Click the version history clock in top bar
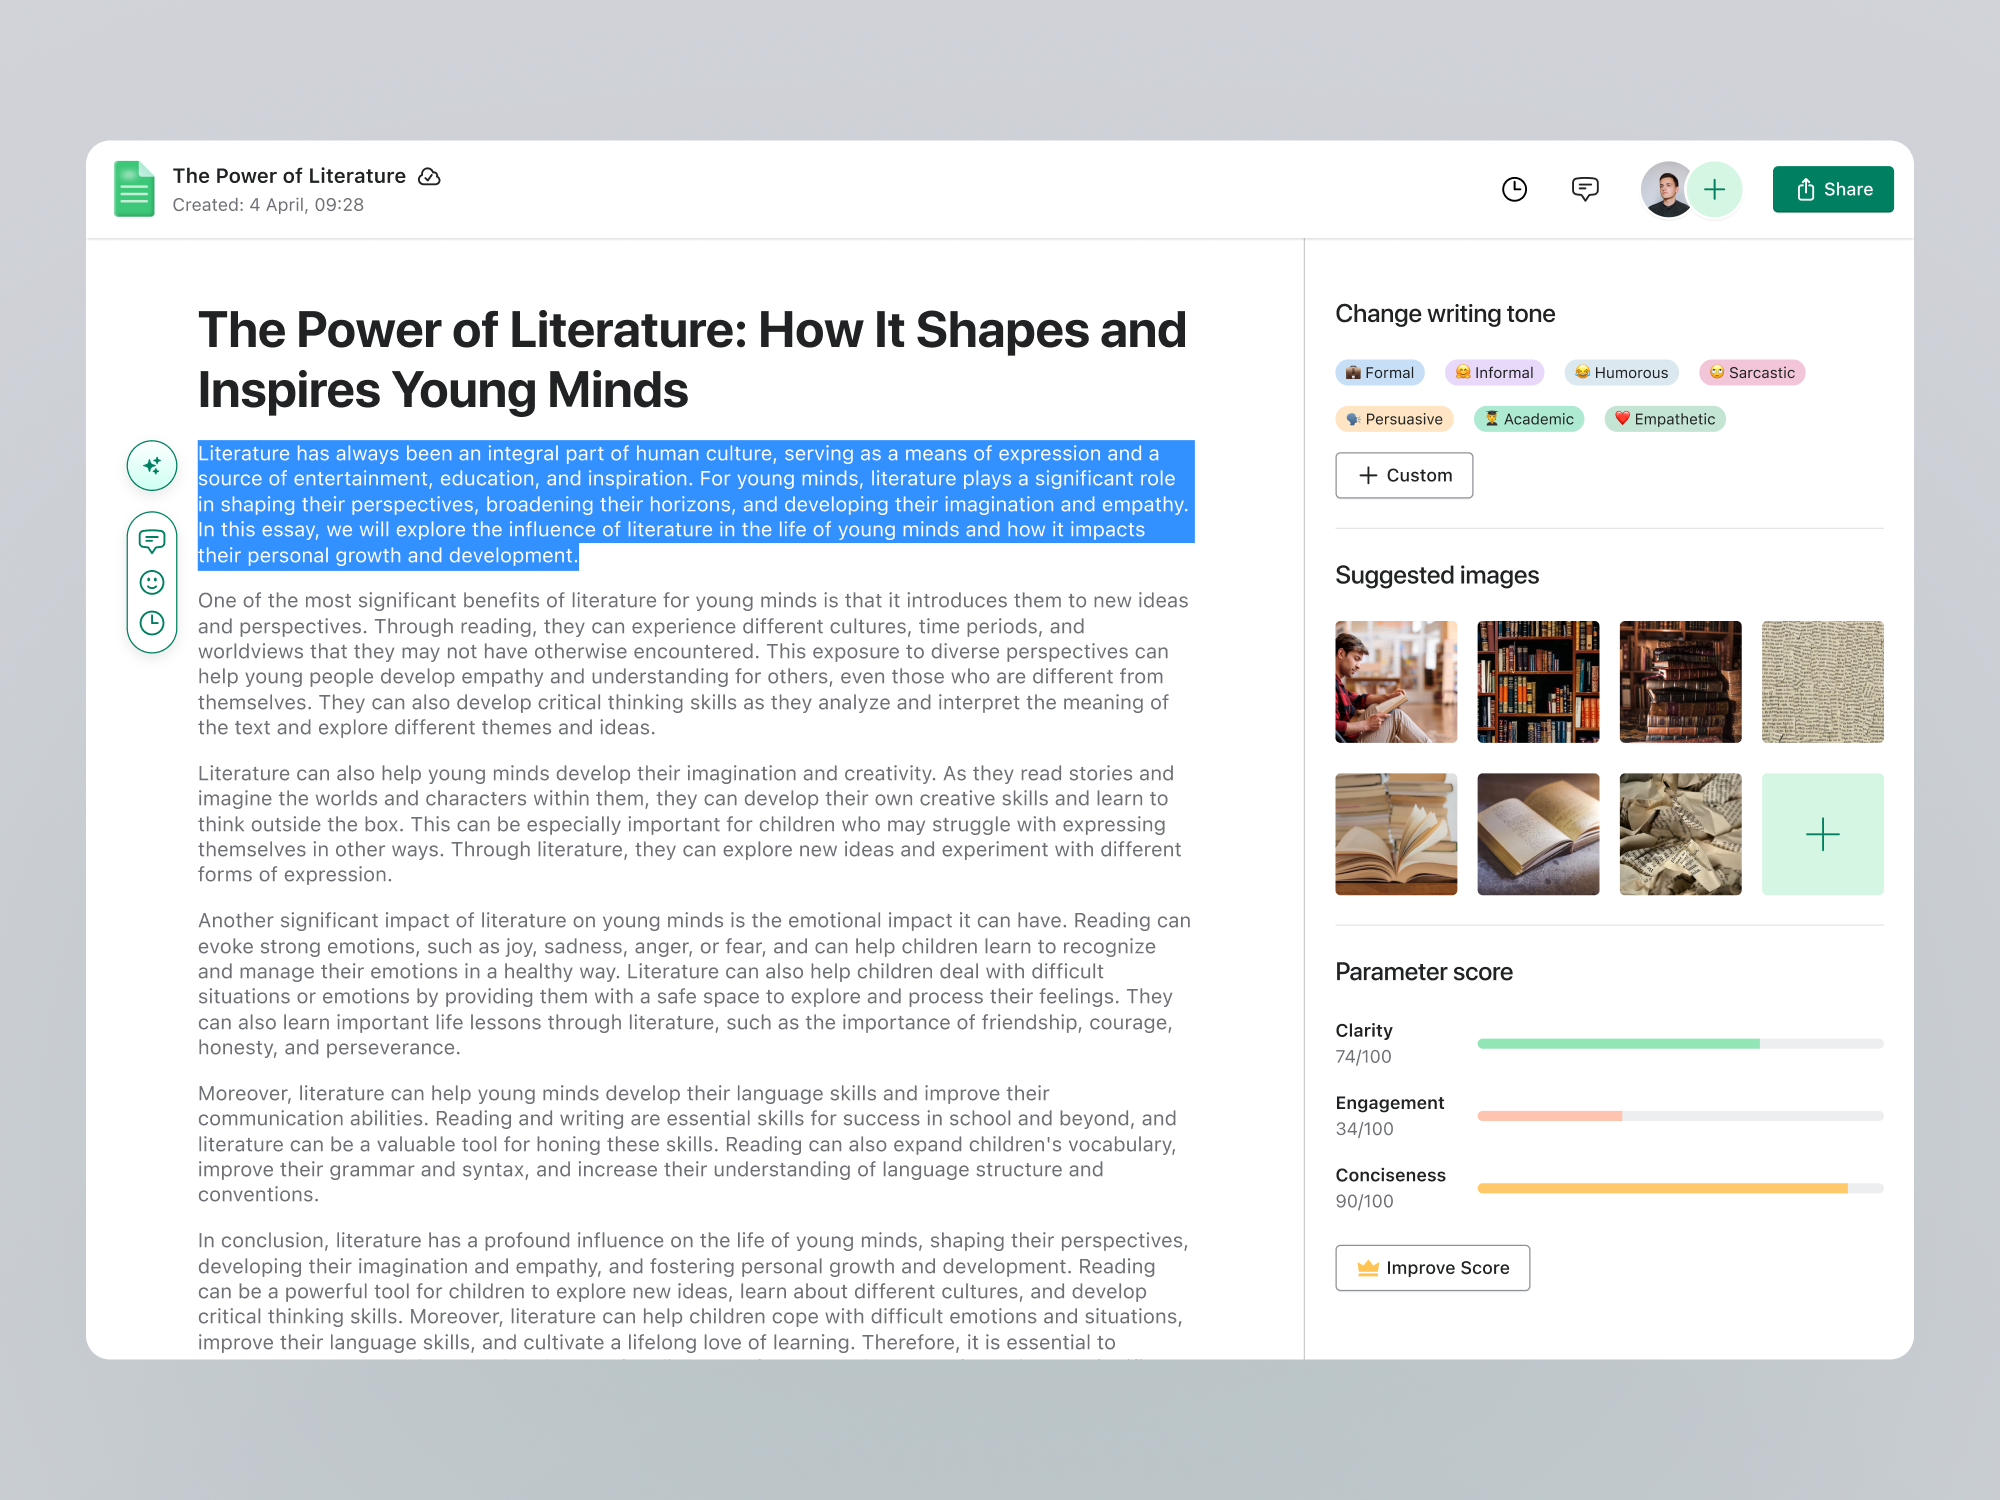This screenshot has width=2000, height=1500. tap(1514, 189)
